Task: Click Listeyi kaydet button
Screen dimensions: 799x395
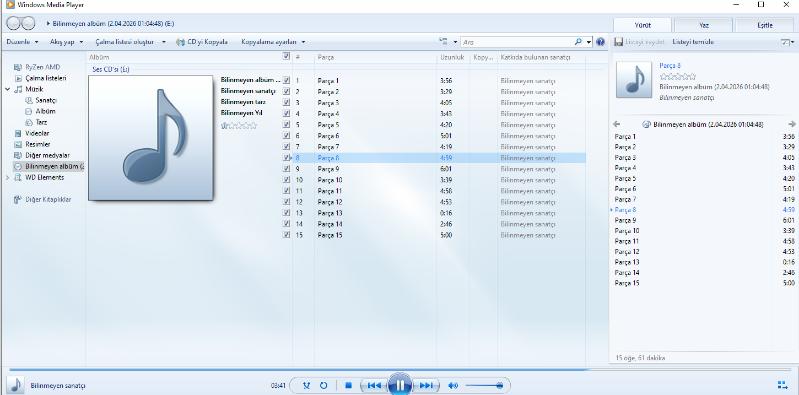Action: click(x=640, y=42)
